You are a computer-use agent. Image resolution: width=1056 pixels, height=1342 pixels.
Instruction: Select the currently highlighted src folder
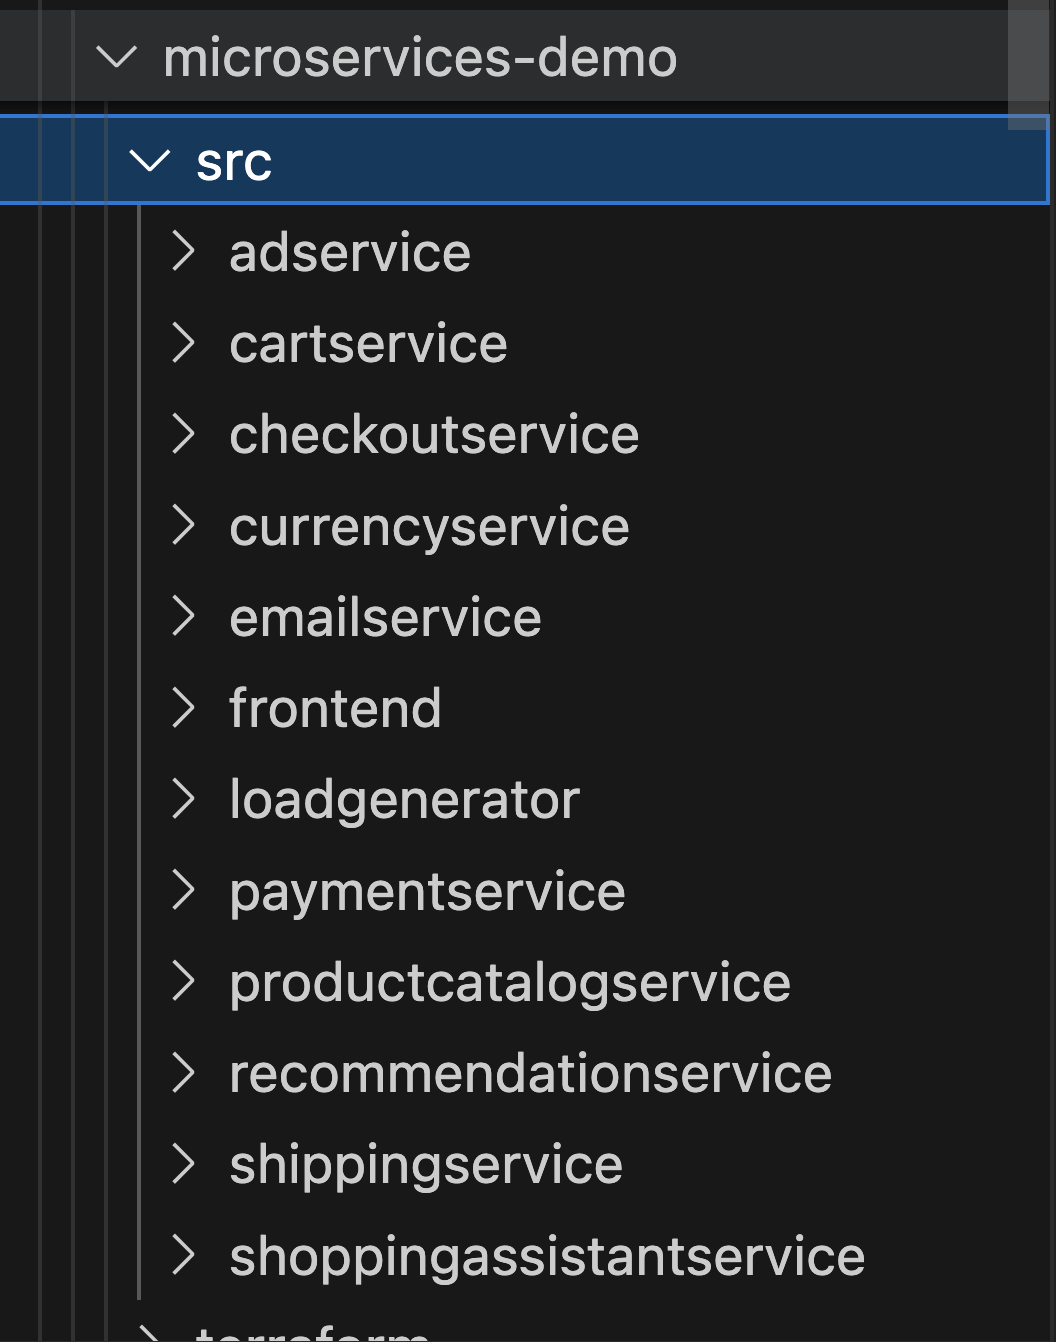click(234, 163)
